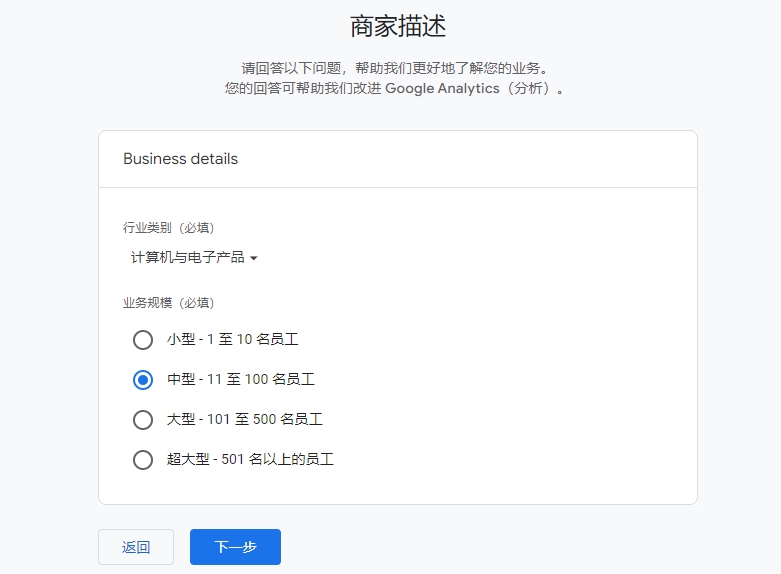This screenshot has height=574, width=781.
Task: Choose the 大型 101 至 500 名员工 option
Action: click(x=143, y=420)
